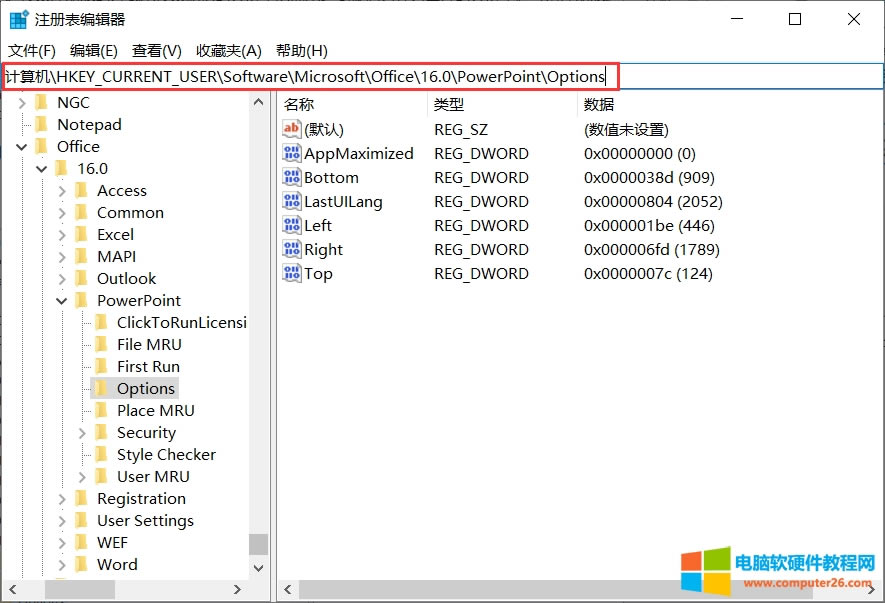Open the 帮助(H) help menu
The height and width of the screenshot is (603, 885).
[301, 50]
